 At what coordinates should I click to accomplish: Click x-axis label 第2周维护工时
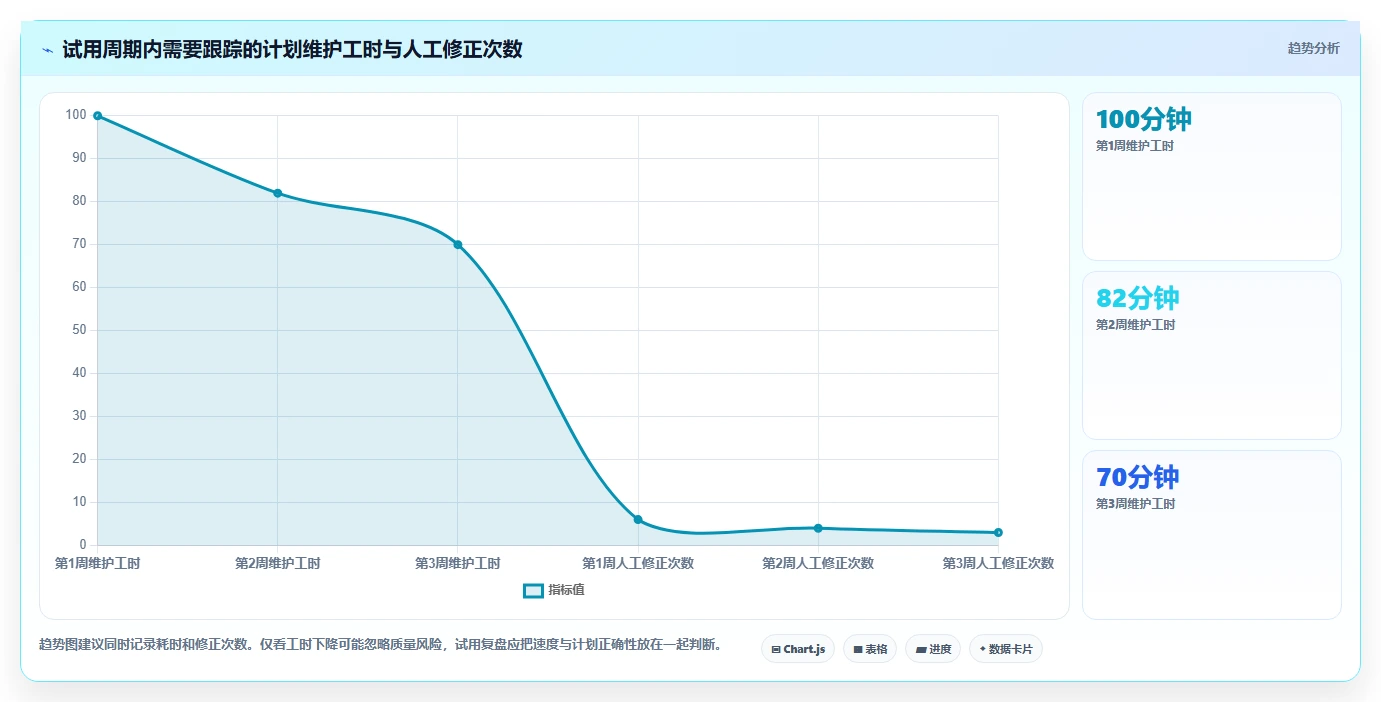(x=278, y=564)
